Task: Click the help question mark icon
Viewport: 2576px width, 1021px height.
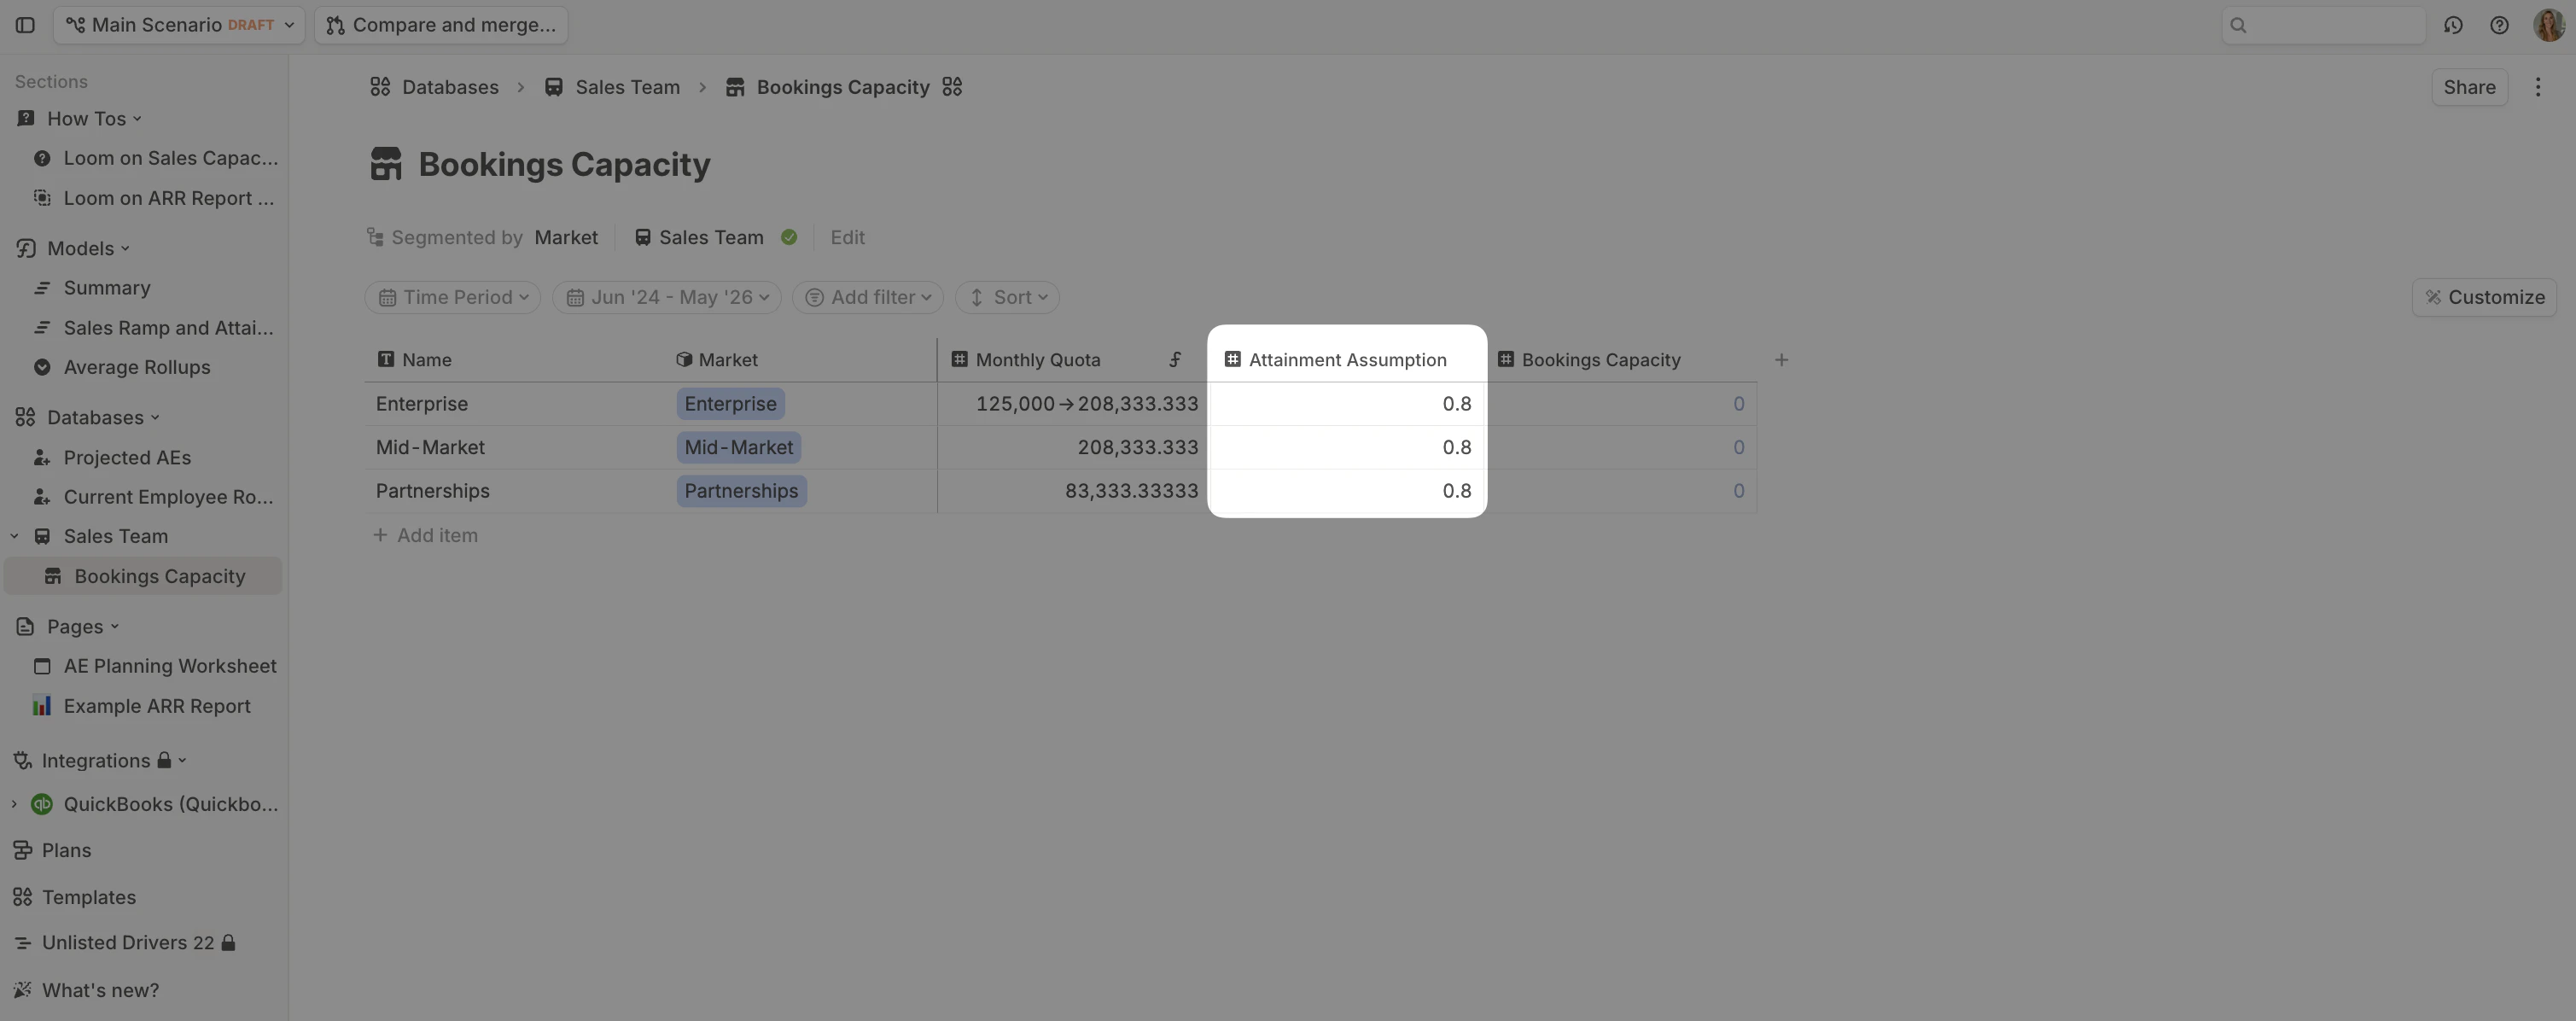Action: [2499, 25]
